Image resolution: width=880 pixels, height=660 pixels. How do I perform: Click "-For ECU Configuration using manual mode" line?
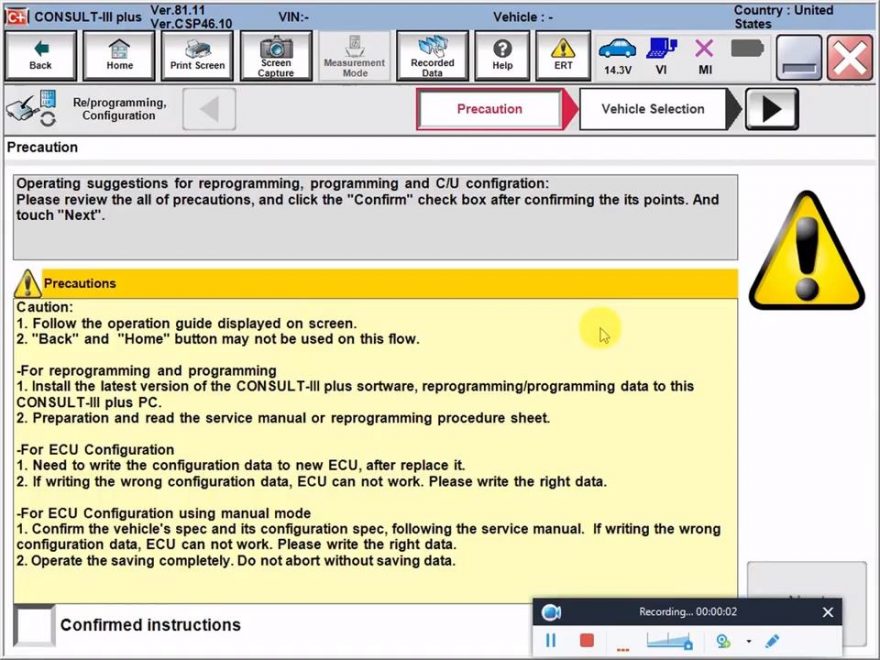[x=164, y=514]
